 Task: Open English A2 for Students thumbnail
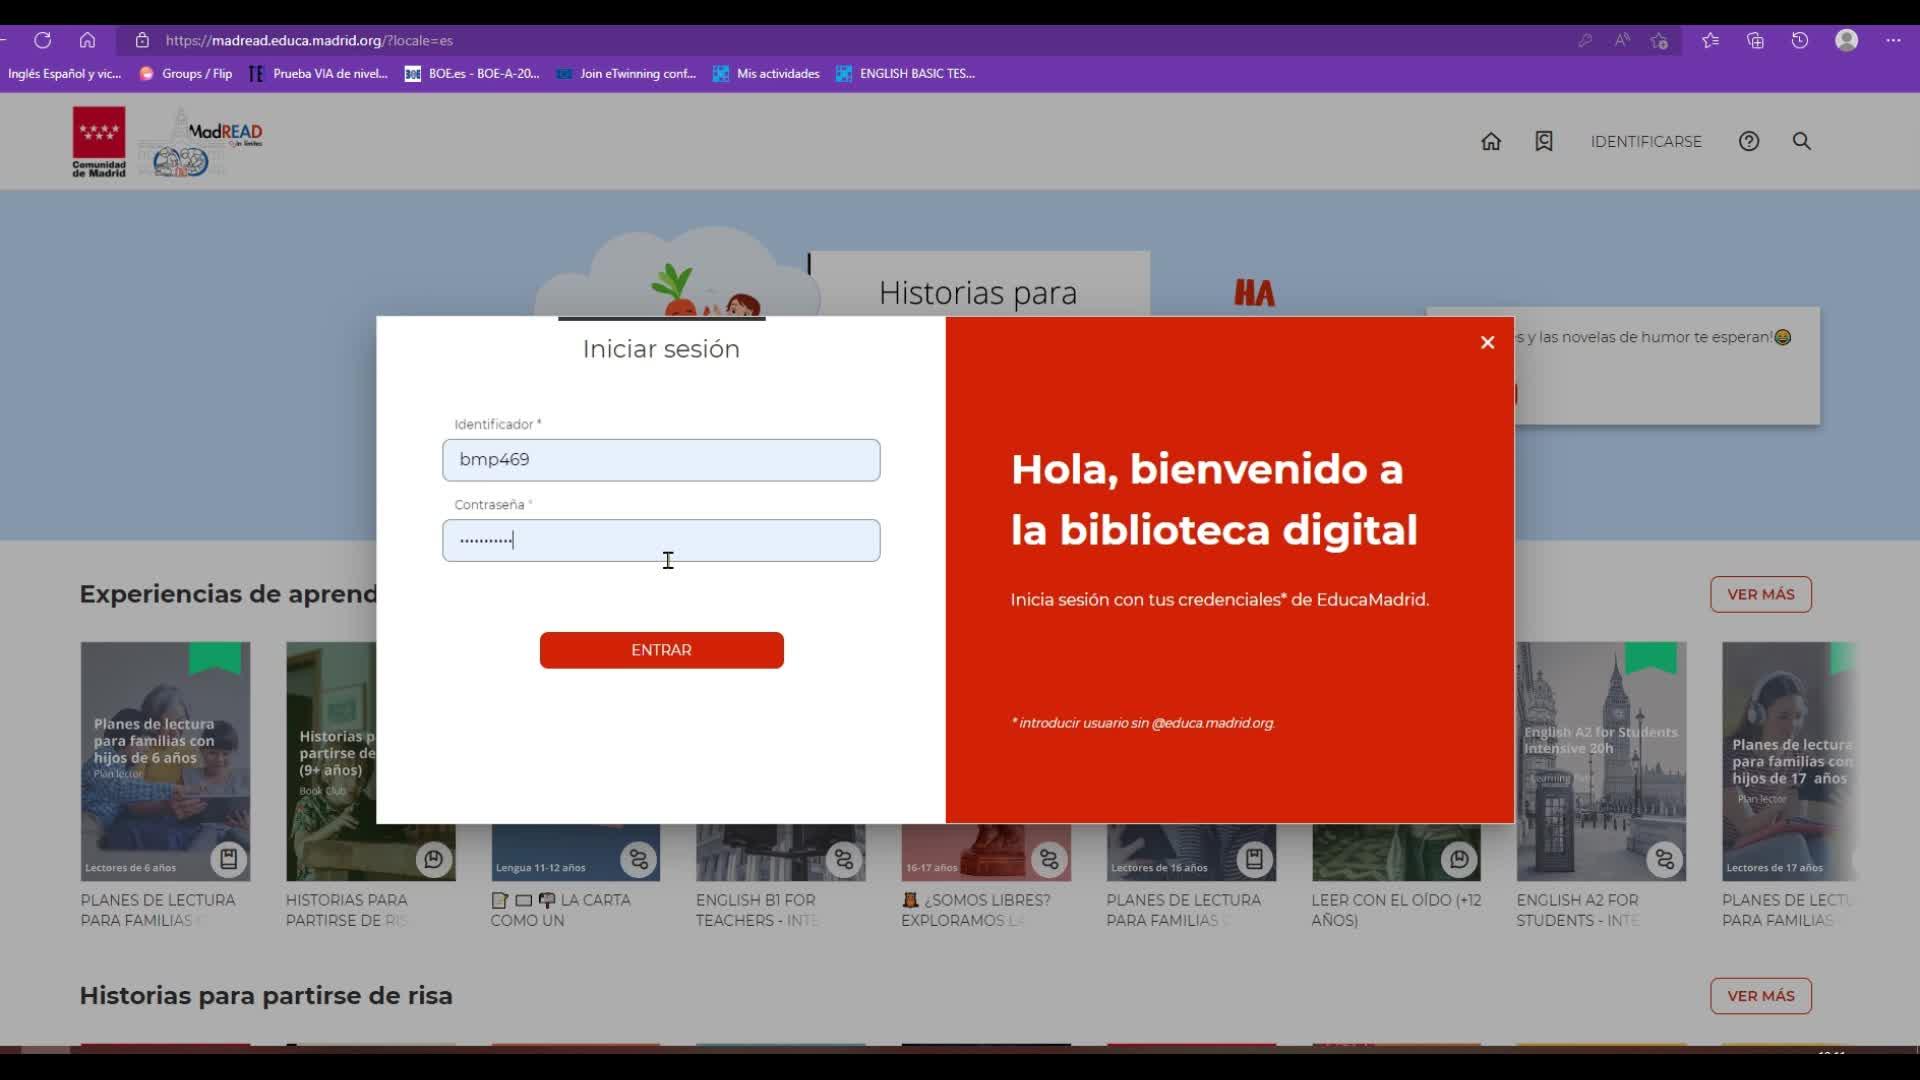point(1600,760)
